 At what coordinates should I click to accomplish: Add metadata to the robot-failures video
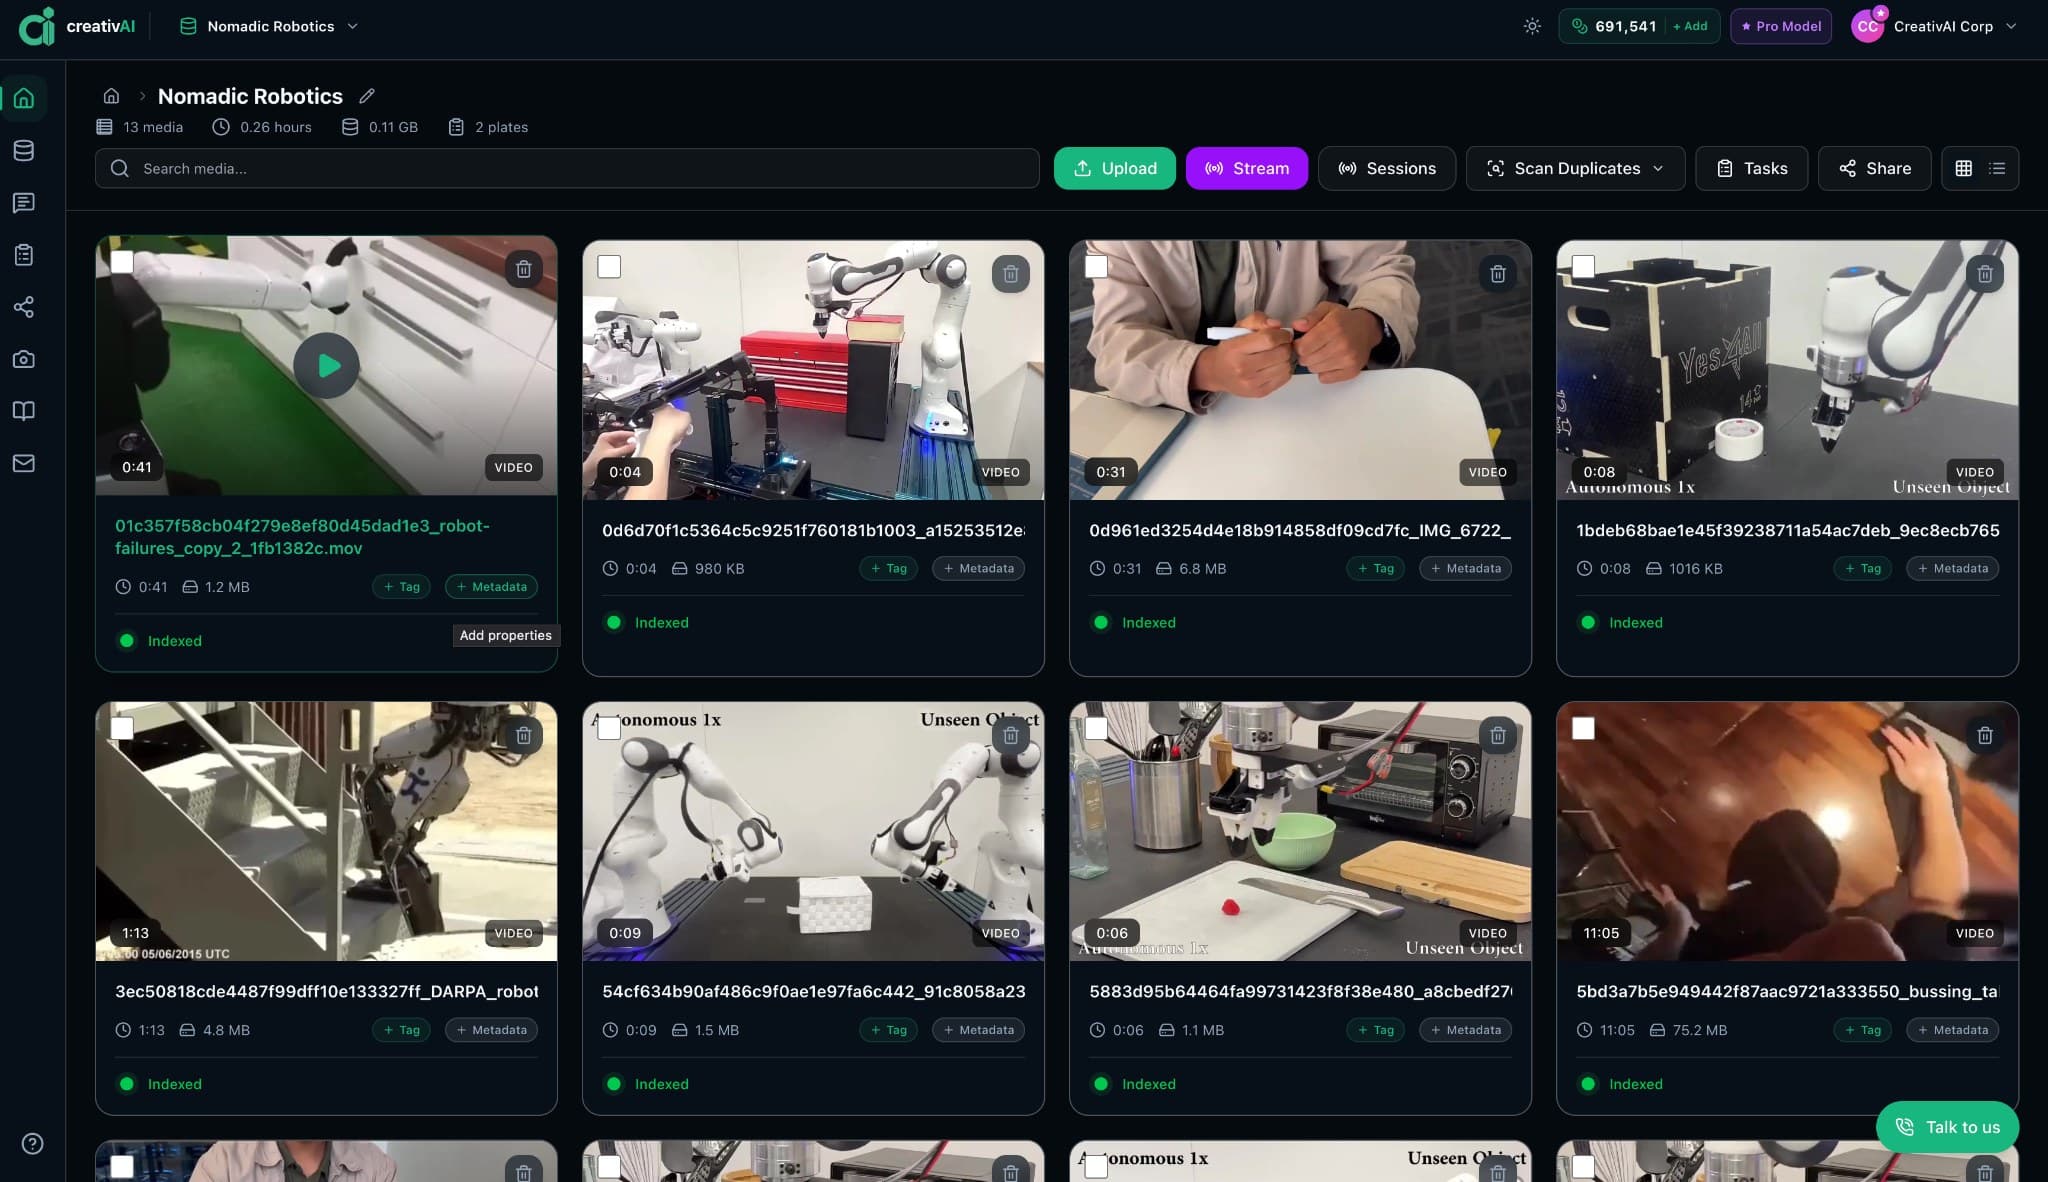(x=491, y=587)
